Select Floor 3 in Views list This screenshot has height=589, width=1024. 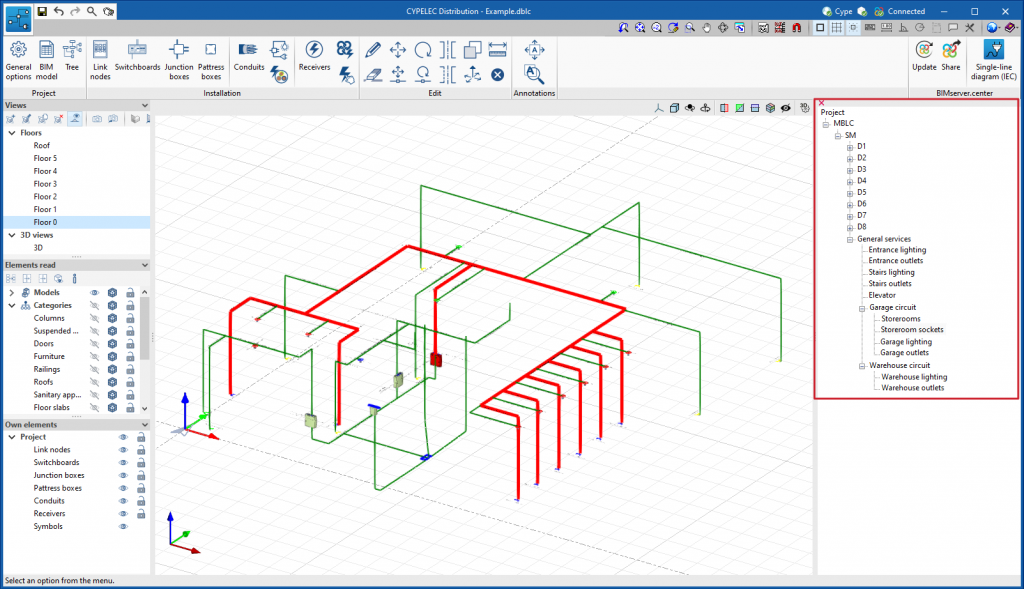point(45,184)
